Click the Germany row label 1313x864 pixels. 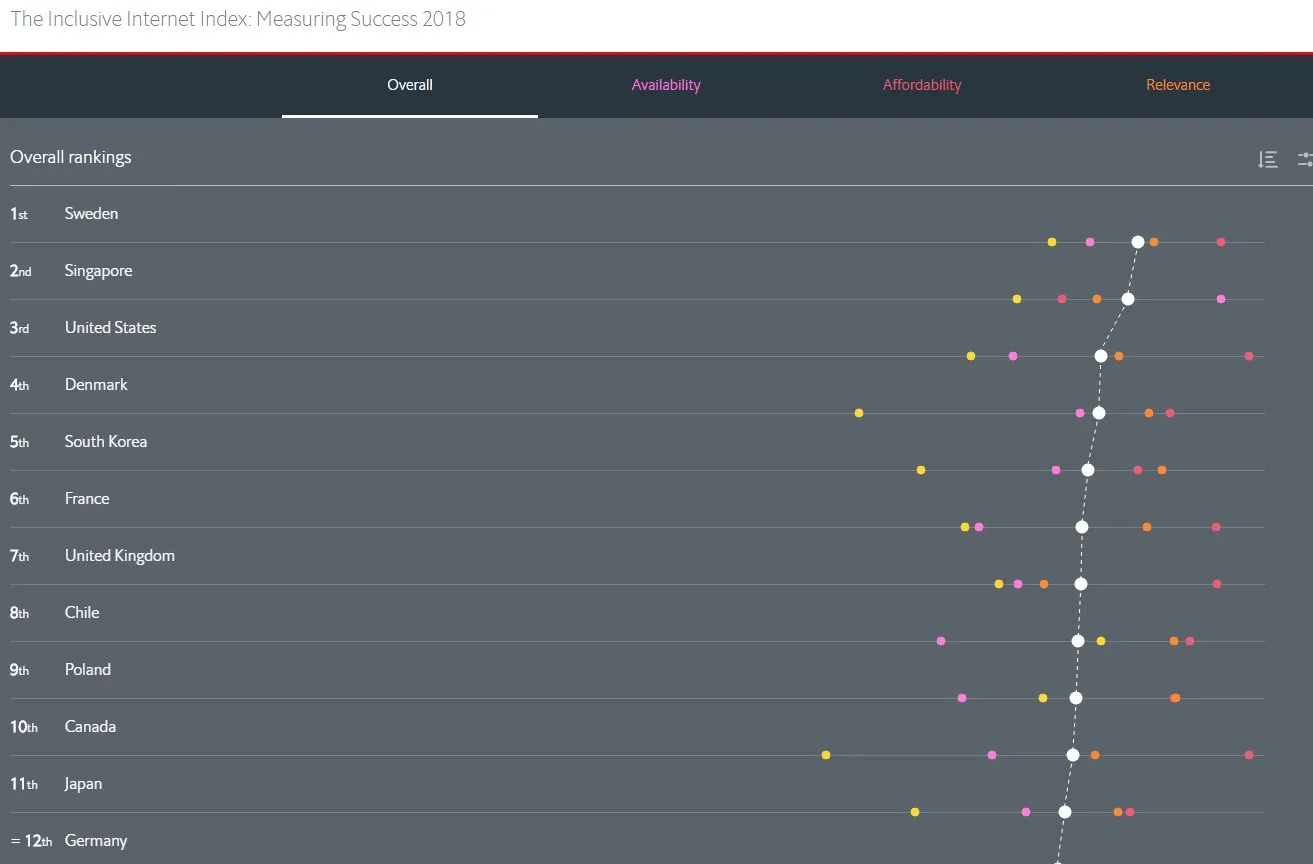click(x=96, y=841)
